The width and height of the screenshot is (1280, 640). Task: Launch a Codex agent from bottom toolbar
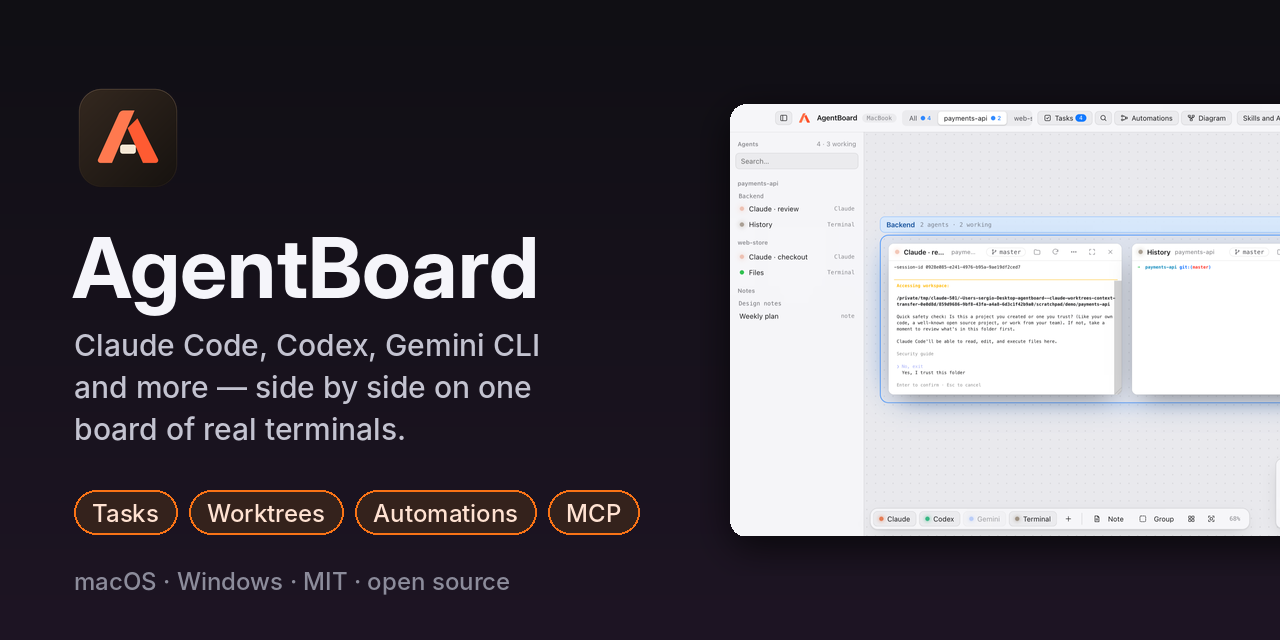point(940,519)
